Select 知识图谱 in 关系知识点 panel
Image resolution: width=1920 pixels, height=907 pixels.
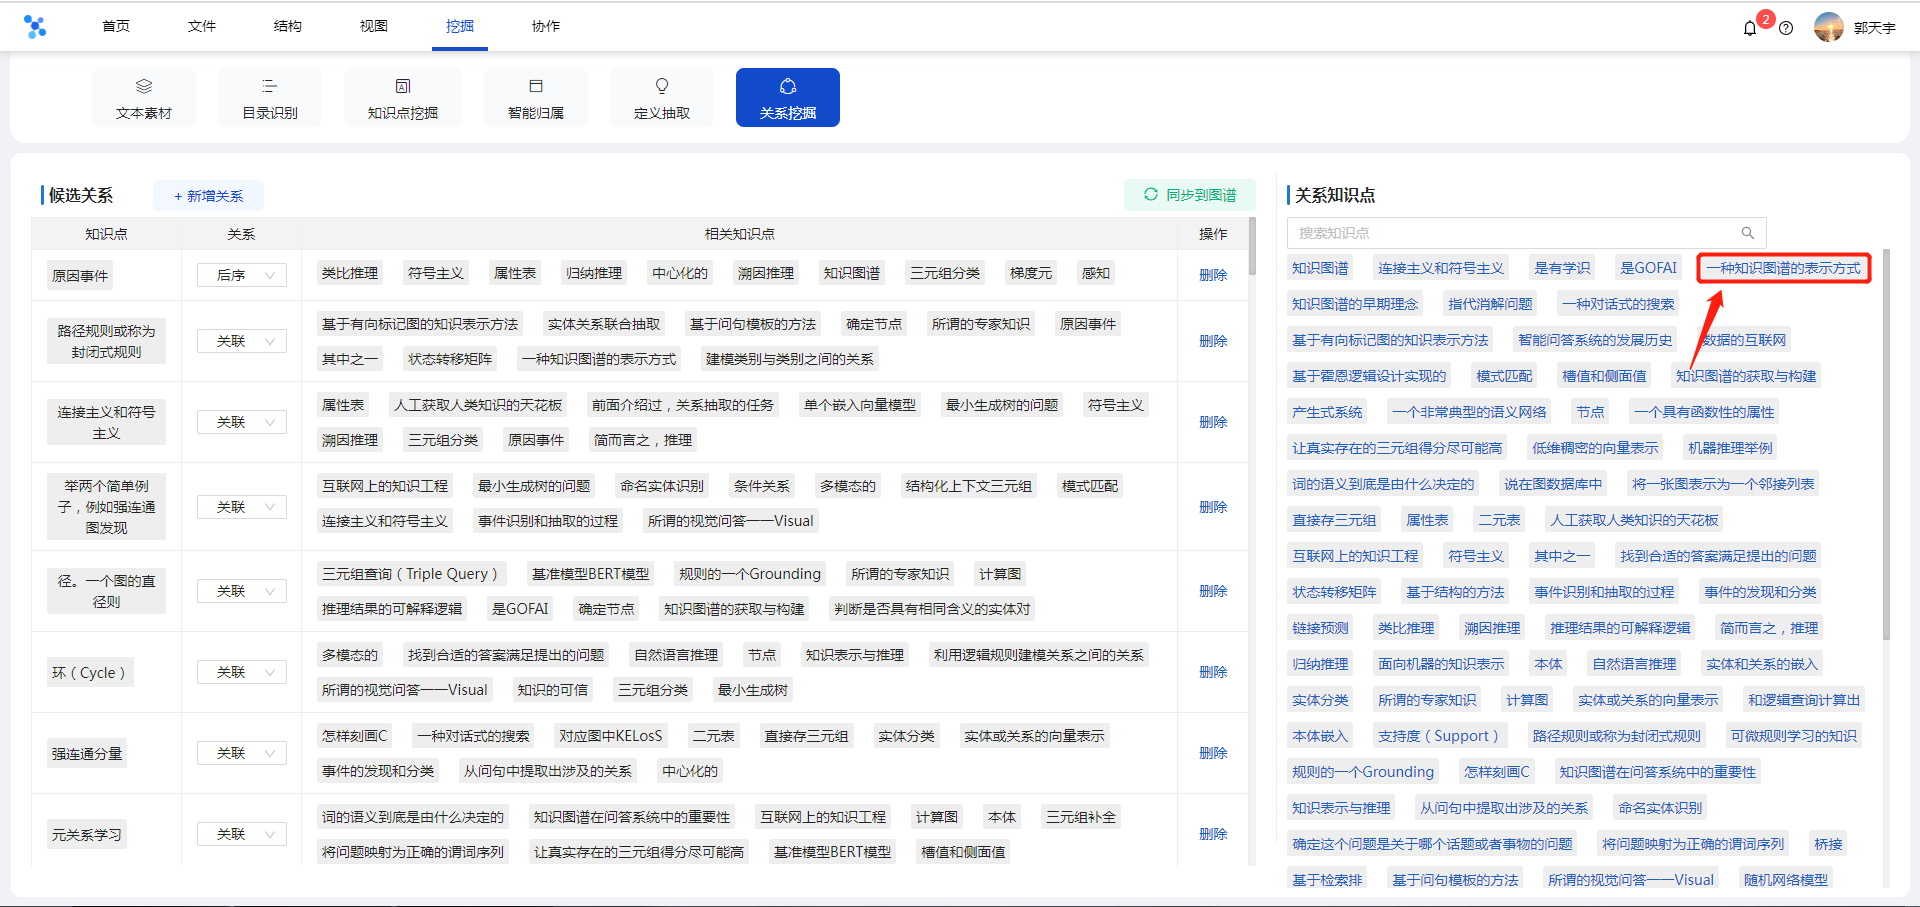coord(1320,268)
